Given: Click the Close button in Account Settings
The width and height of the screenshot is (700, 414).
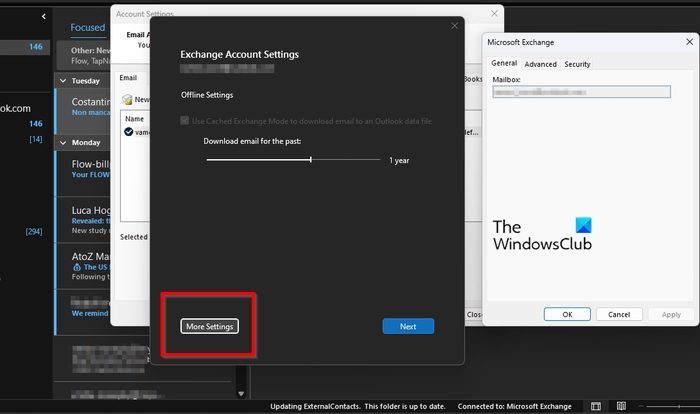Looking at the screenshot, I should (x=474, y=314).
